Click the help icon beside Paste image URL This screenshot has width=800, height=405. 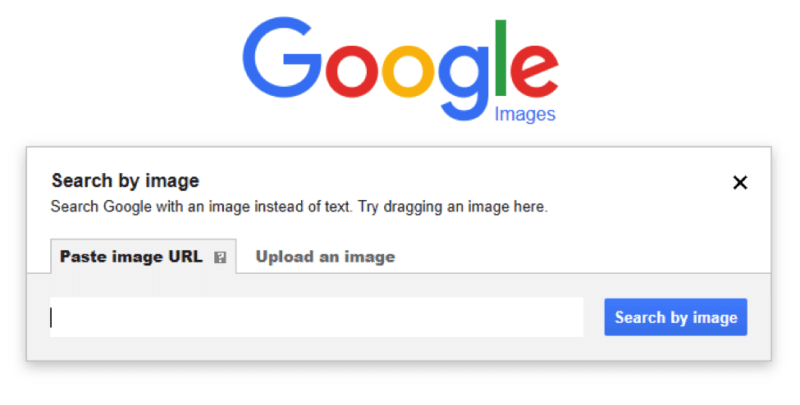(220, 257)
